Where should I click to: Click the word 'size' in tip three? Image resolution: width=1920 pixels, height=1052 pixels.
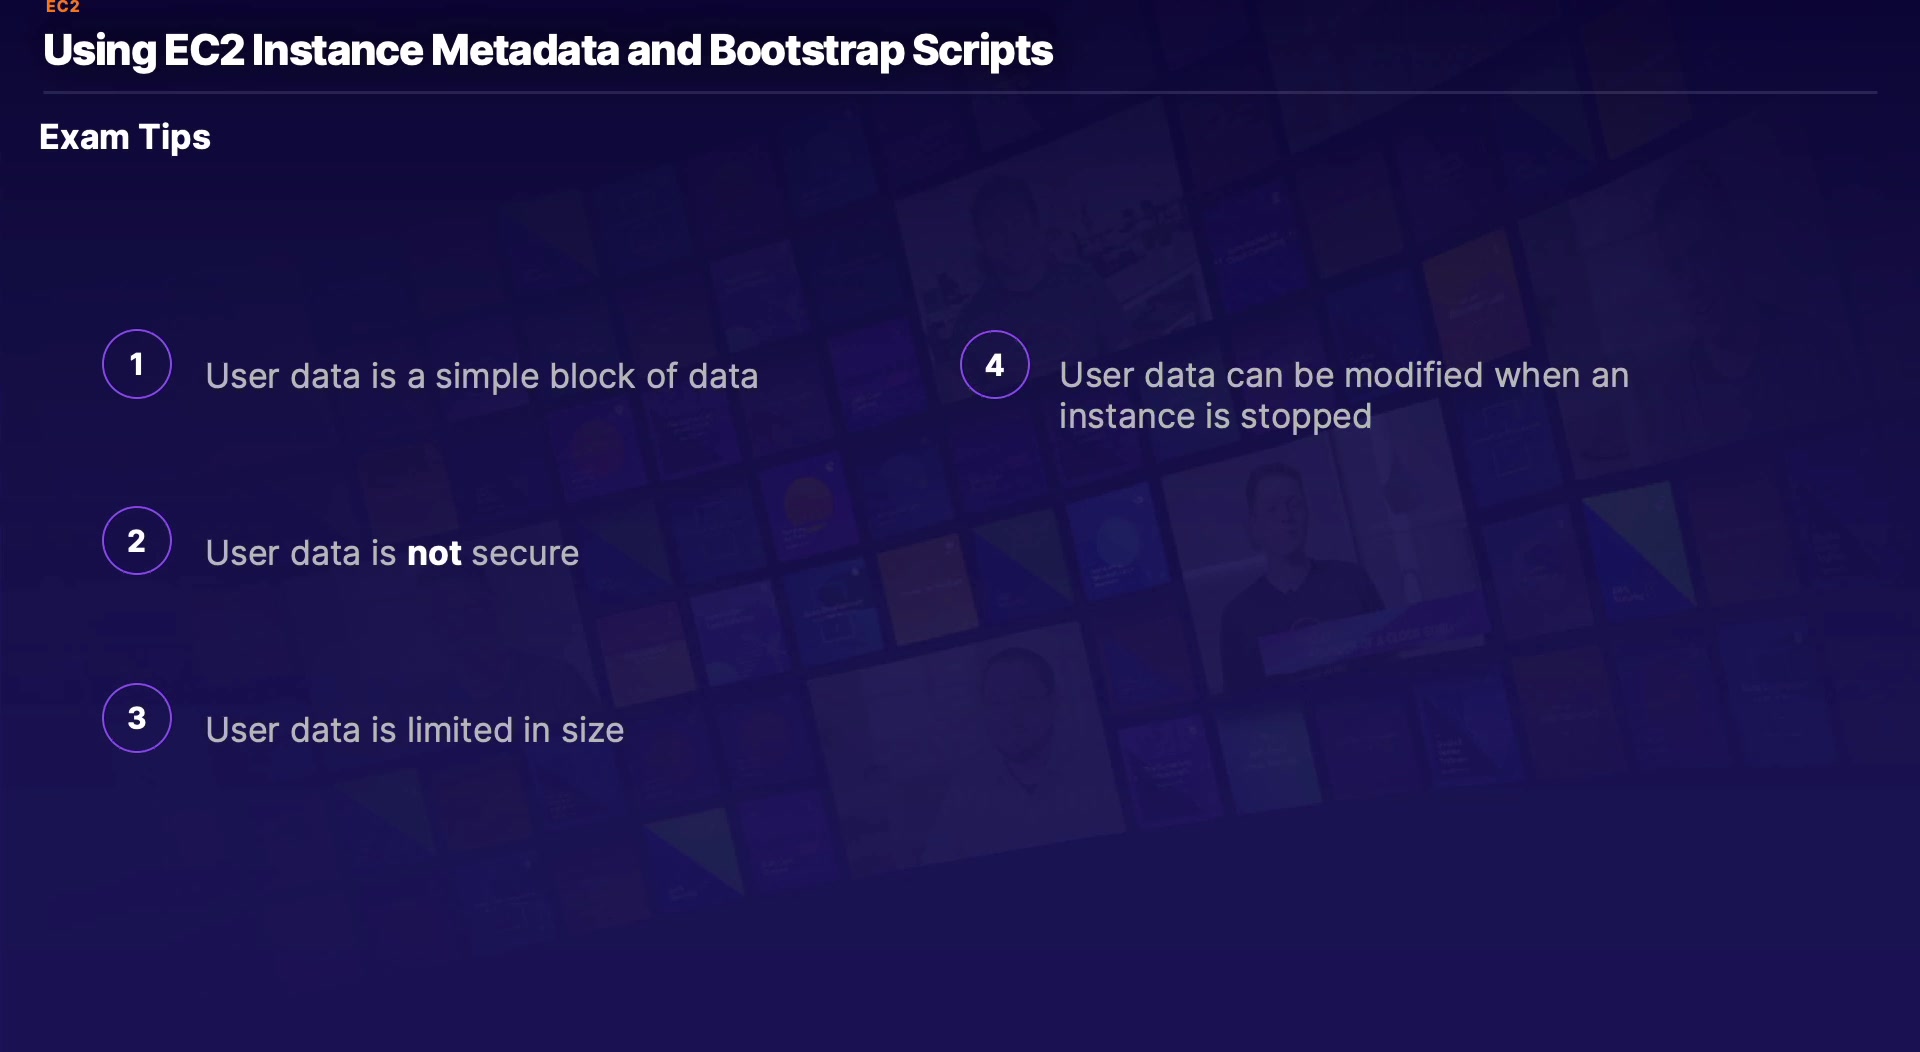pos(592,730)
